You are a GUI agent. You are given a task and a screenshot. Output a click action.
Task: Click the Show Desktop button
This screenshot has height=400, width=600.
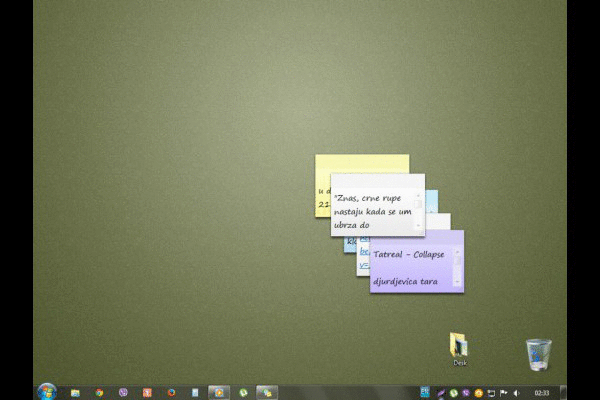coord(563,392)
